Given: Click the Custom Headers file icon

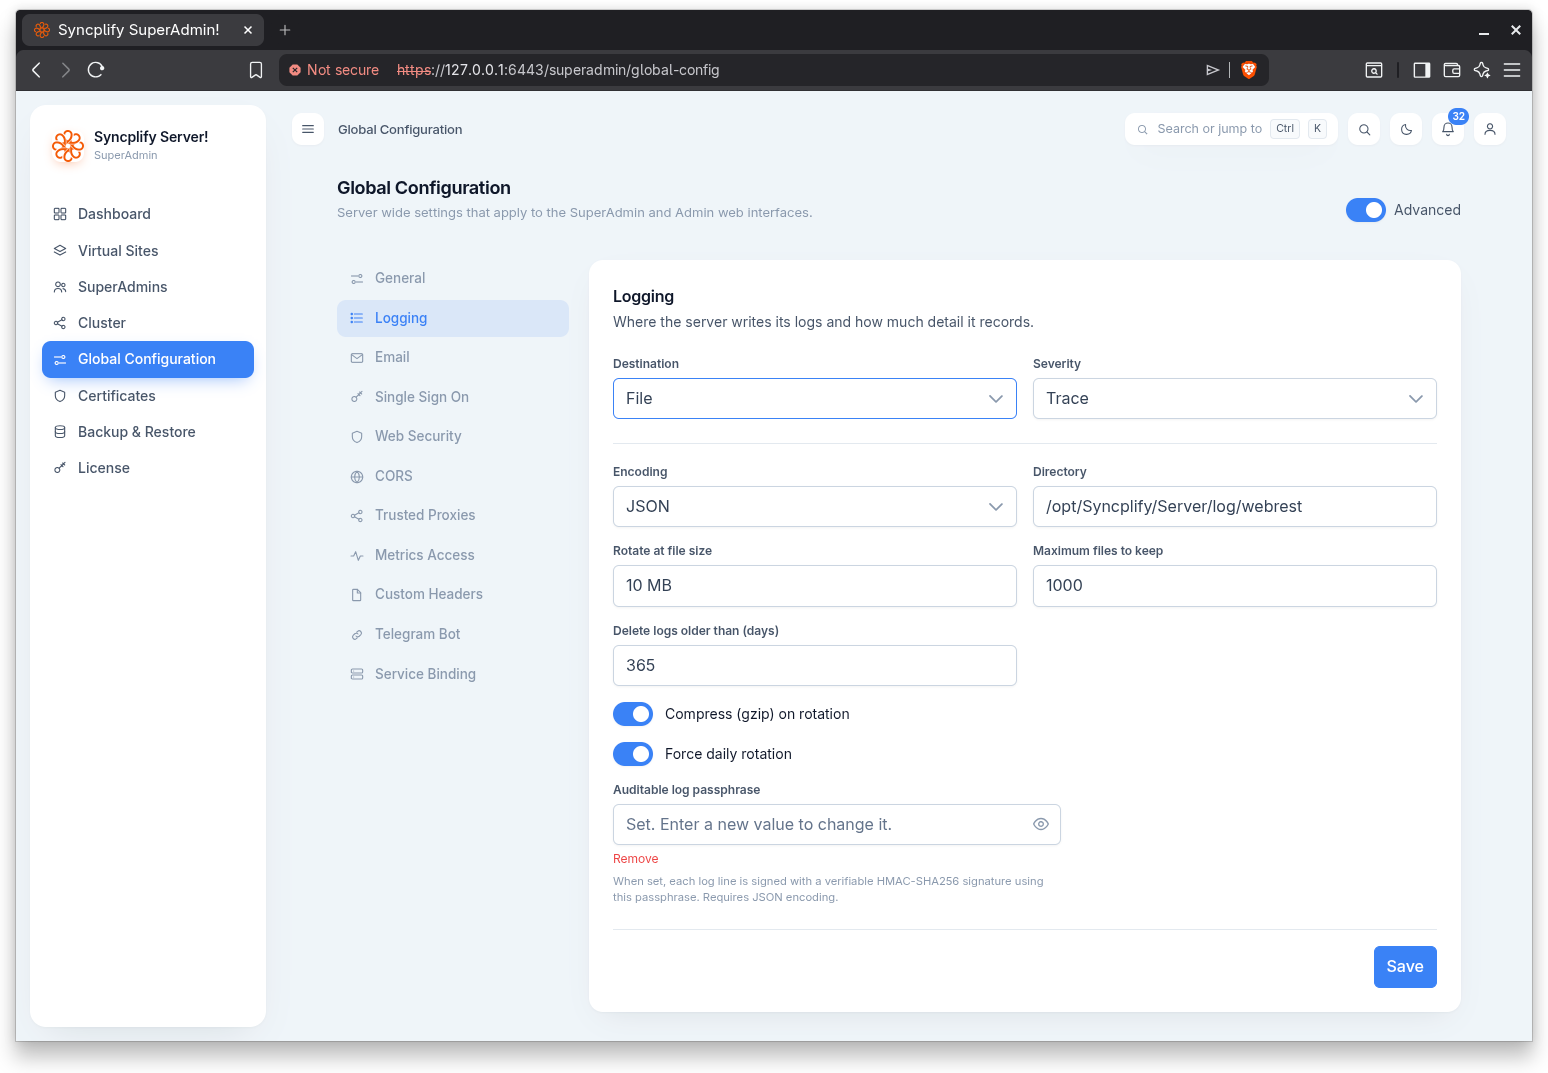Looking at the screenshot, I should tap(357, 595).
